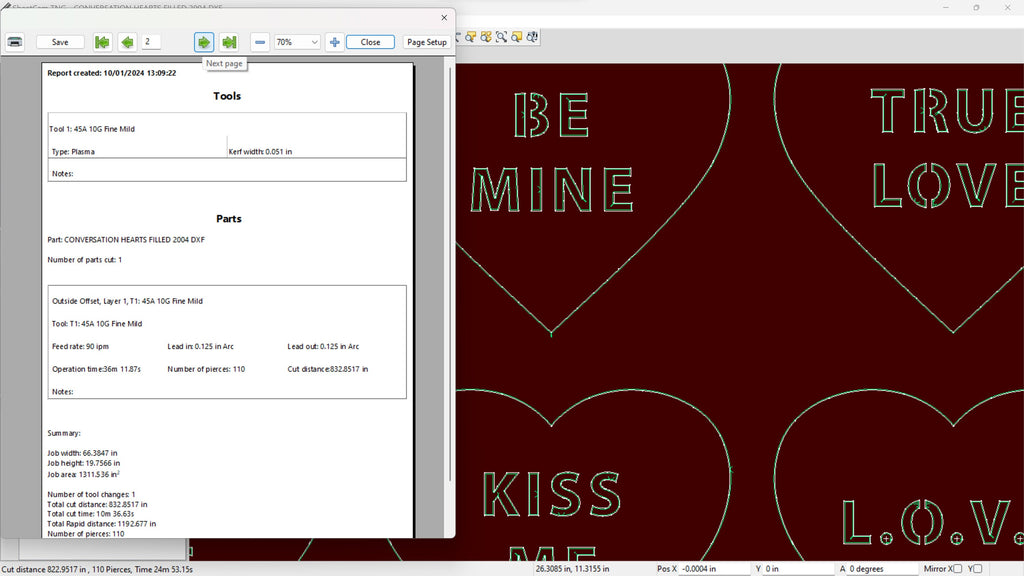Click 'Lead out: 0.125 in Arc' text
The width and height of the screenshot is (1024, 576).
pyautogui.click(x=323, y=347)
